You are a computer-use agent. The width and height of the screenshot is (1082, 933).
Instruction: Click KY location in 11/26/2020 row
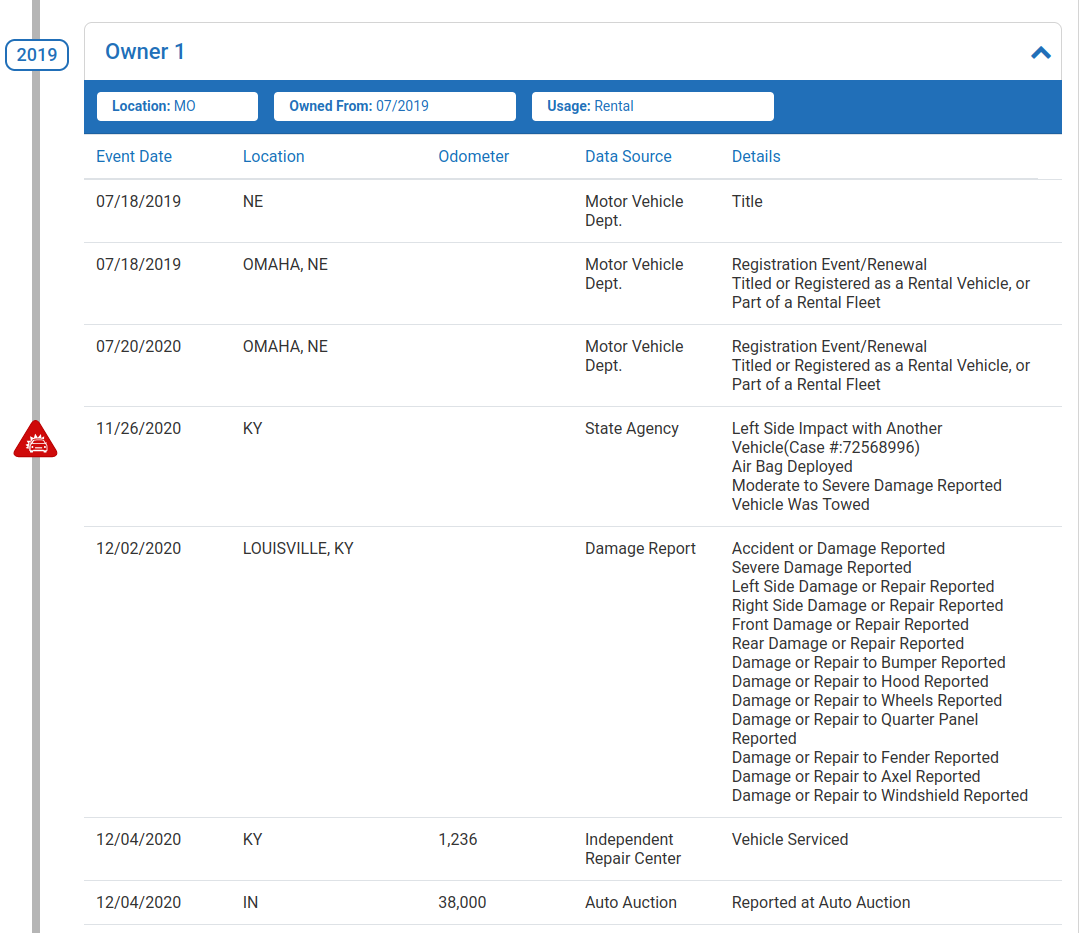tap(252, 429)
